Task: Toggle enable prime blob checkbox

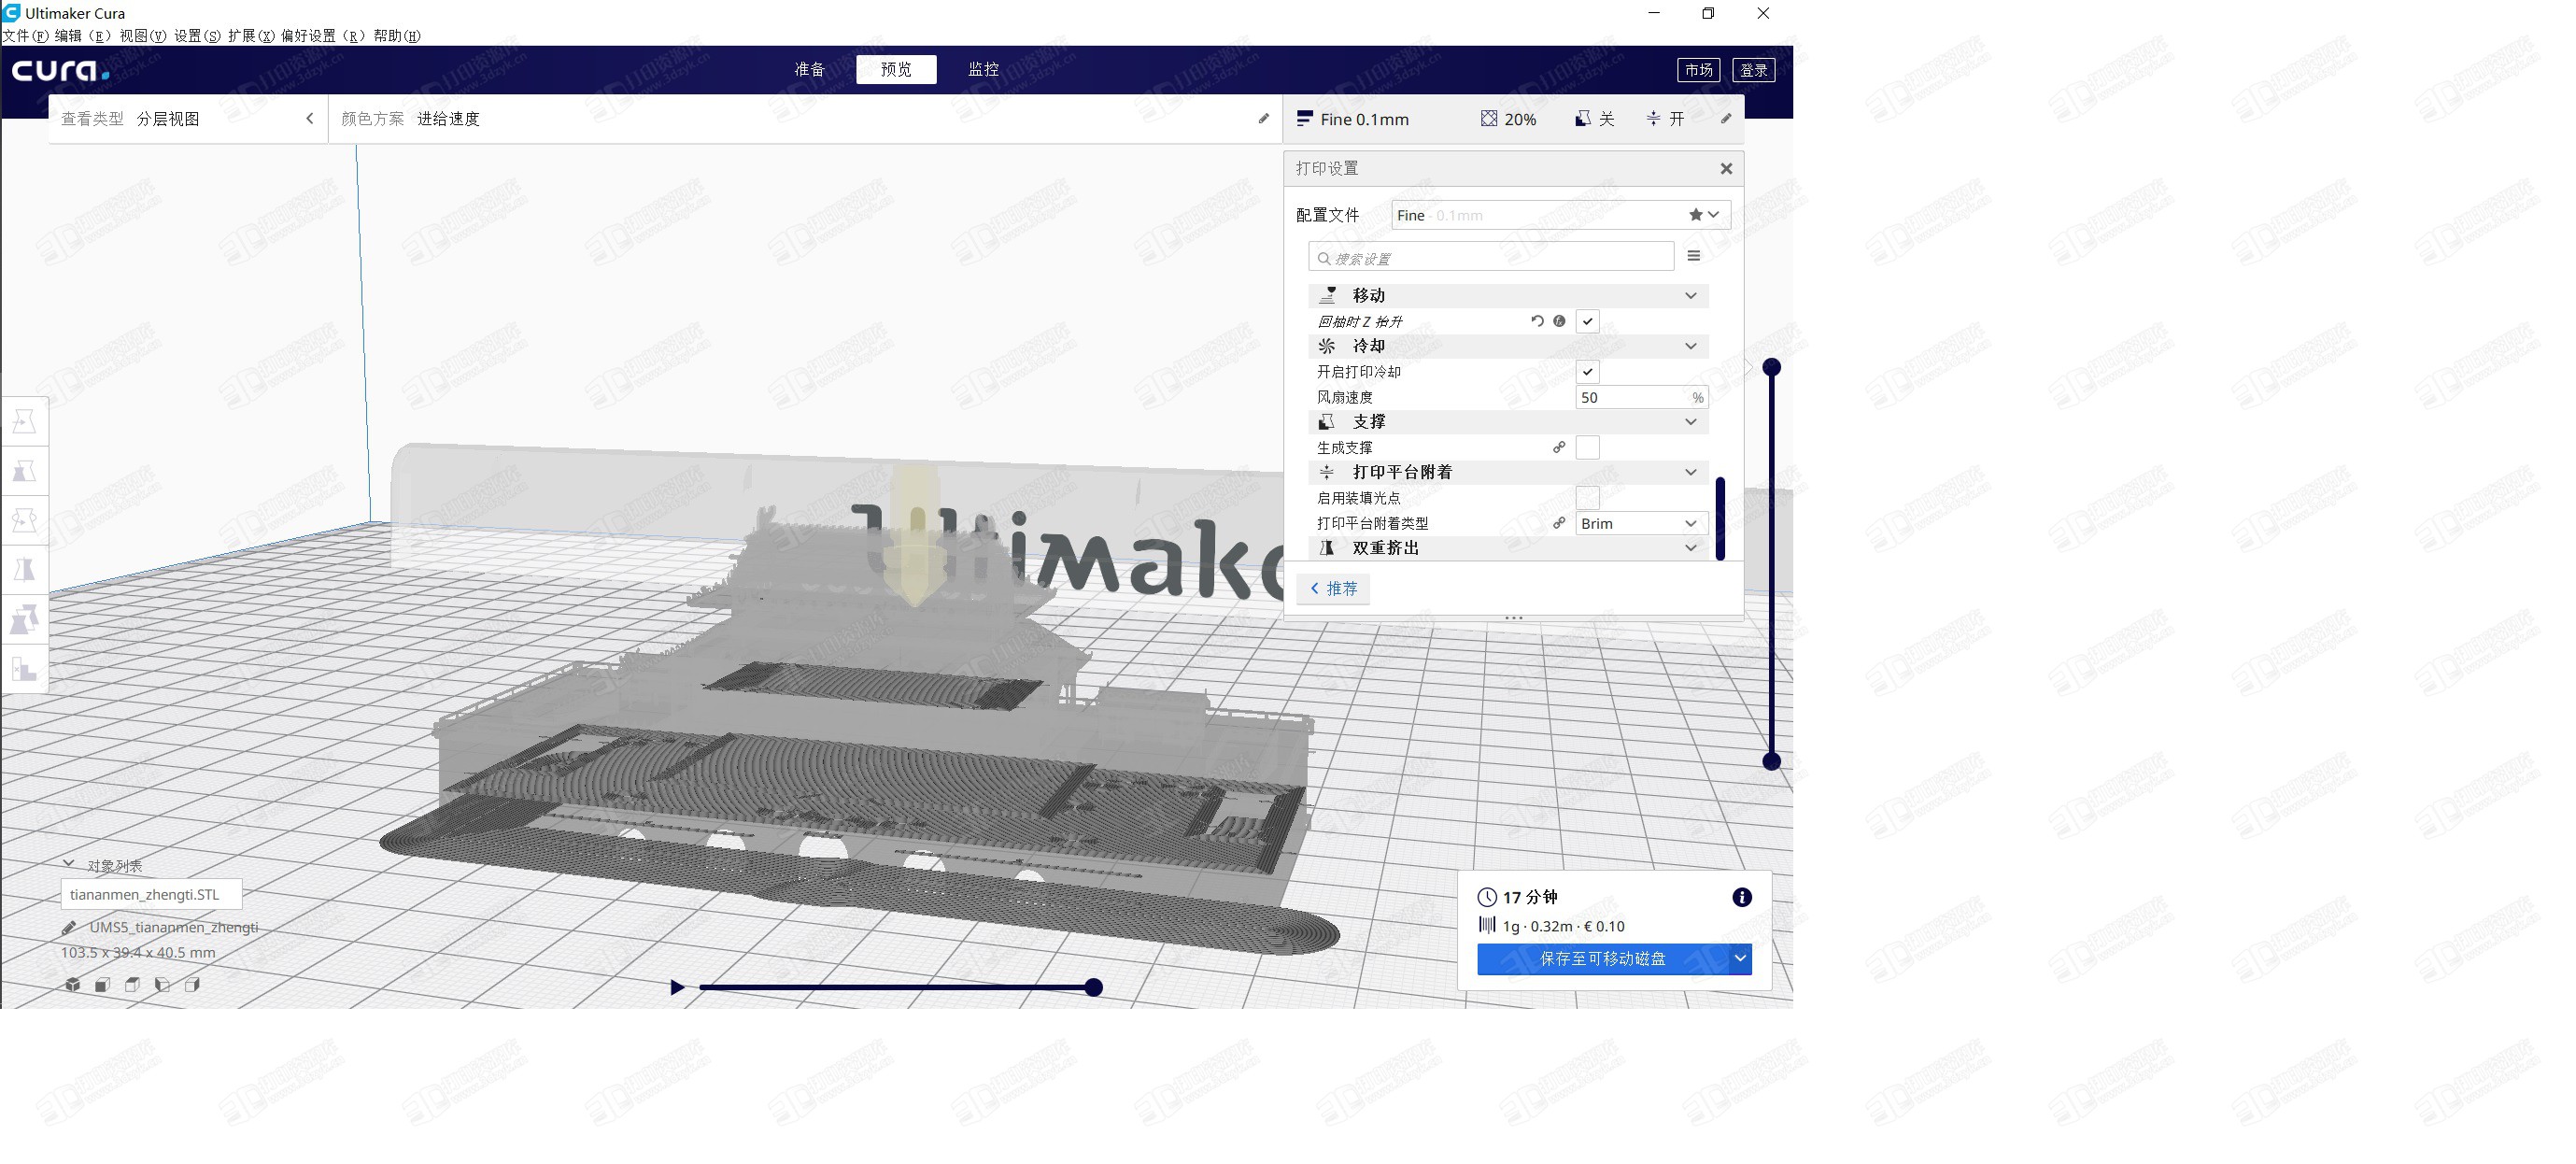Action: click(1587, 498)
